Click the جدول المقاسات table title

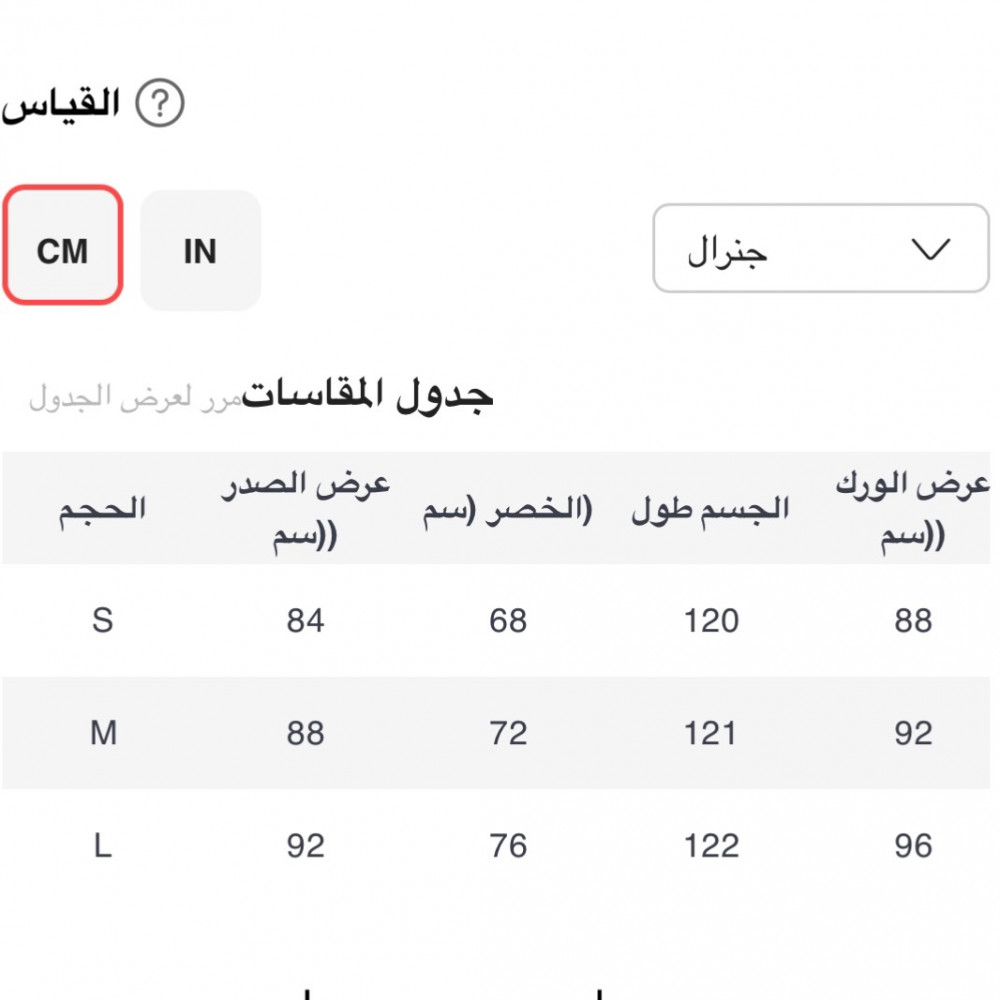pyautogui.click(x=368, y=395)
